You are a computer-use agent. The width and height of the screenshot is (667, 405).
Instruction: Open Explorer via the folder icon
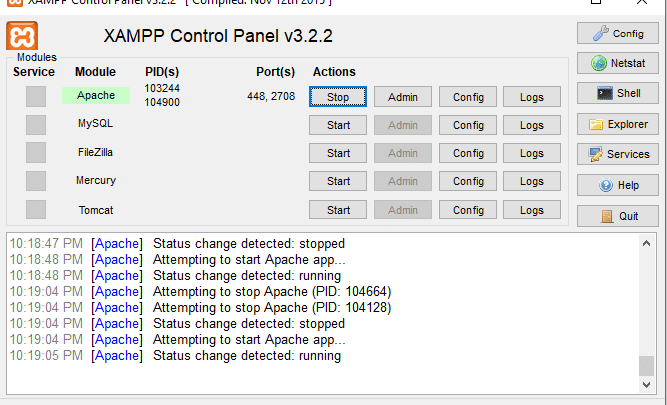(596, 125)
